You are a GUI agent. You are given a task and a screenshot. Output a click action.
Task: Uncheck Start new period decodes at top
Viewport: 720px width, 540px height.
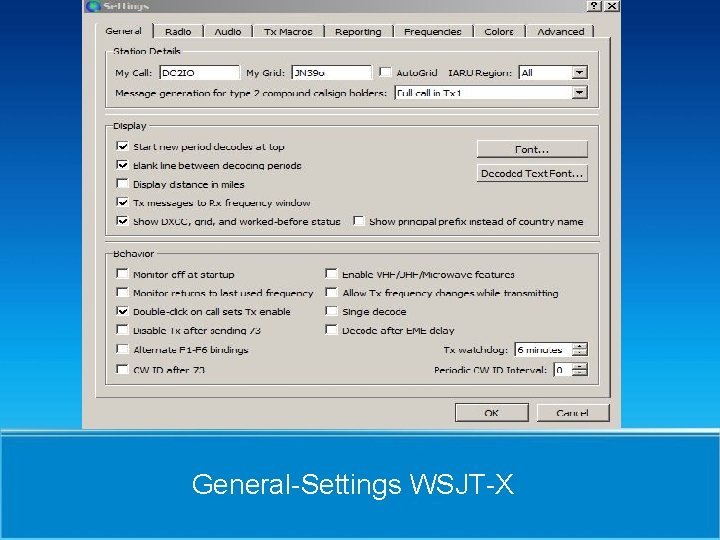[x=122, y=146]
